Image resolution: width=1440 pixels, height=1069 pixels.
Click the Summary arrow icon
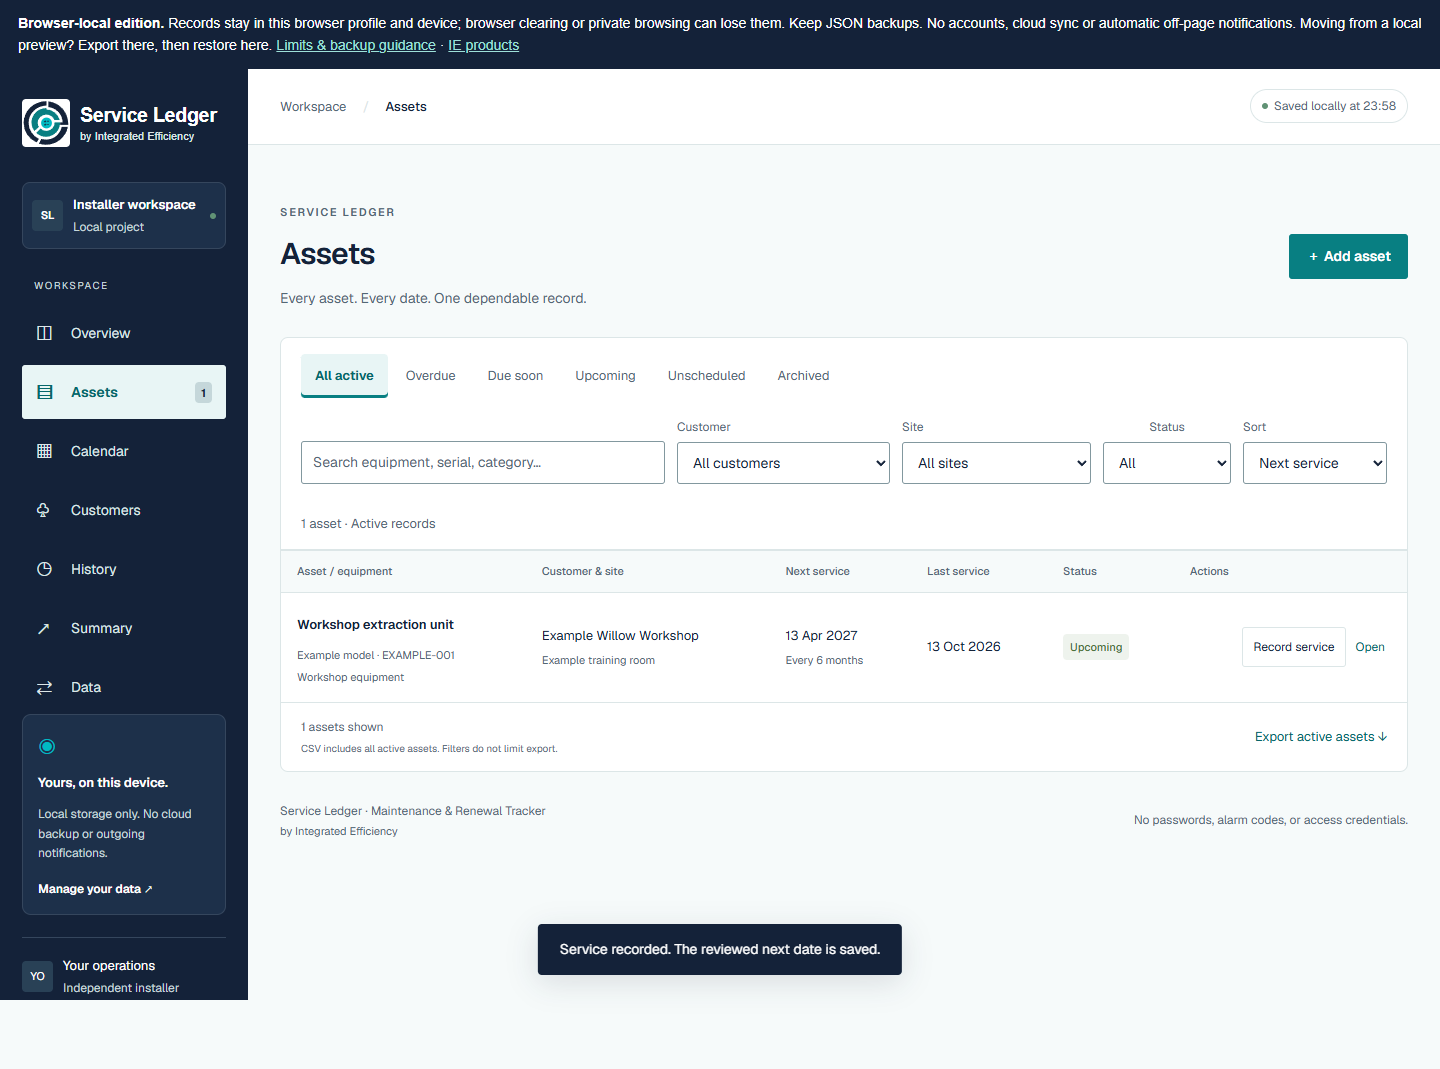click(x=44, y=628)
